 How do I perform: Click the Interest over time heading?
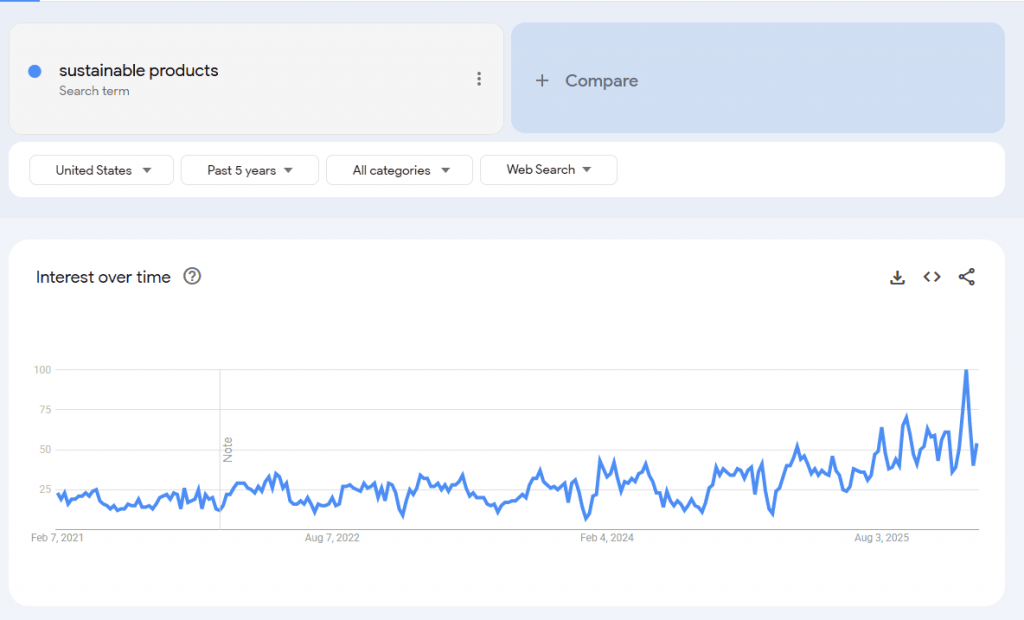(x=102, y=277)
